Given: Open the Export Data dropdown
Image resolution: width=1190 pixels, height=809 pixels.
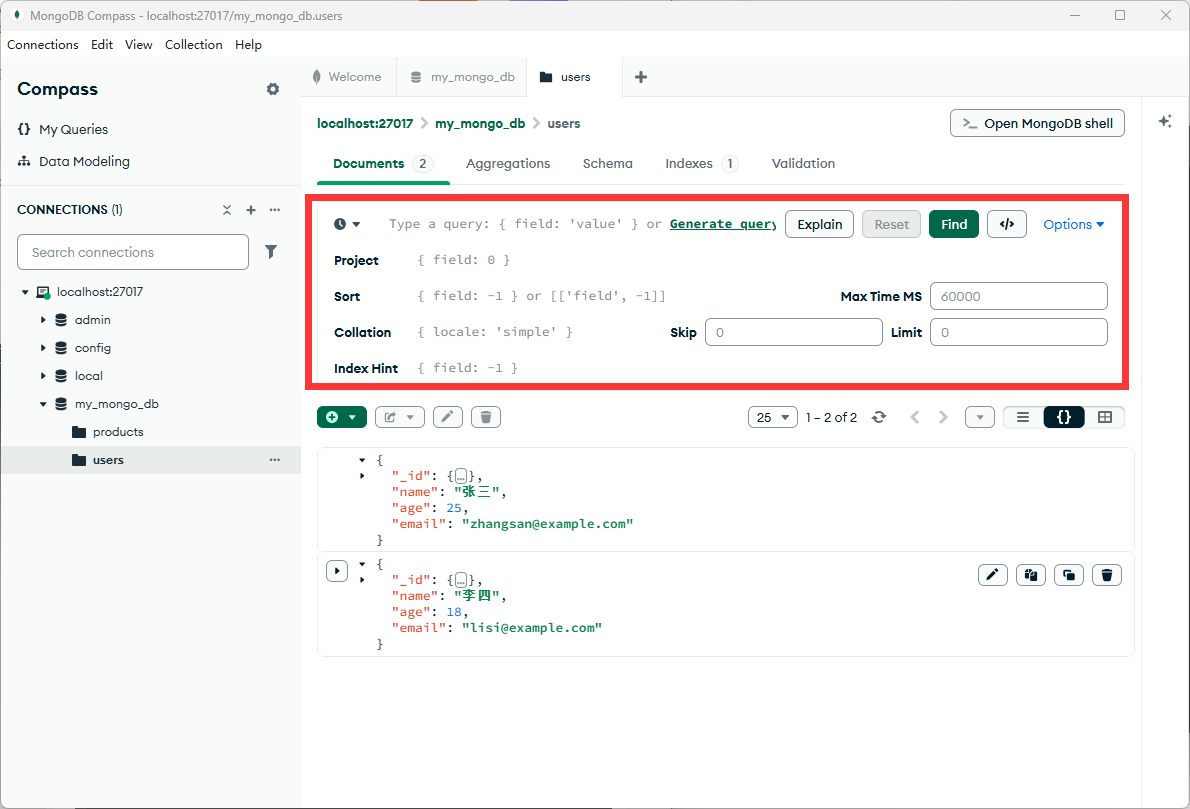Looking at the screenshot, I should [x=399, y=417].
